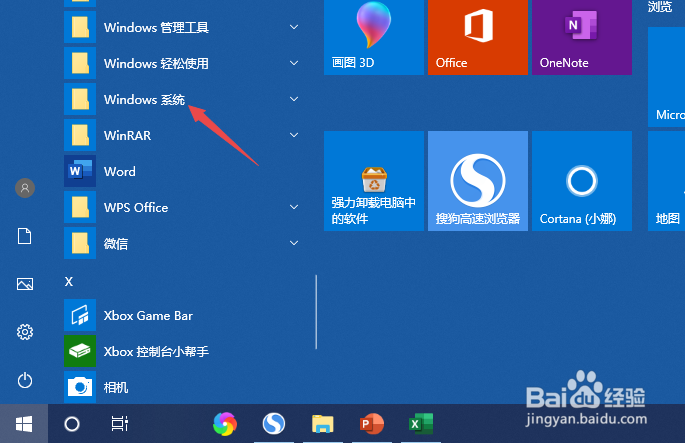Image resolution: width=685 pixels, height=443 pixels.
Task: Open Task View on the taskbar
Action: 119,424
